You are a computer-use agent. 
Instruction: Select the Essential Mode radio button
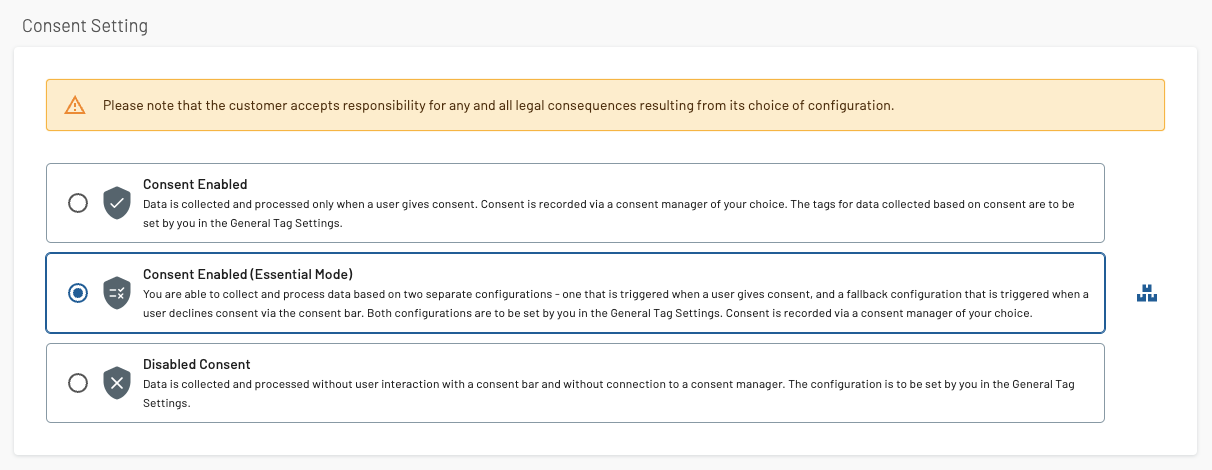pyautogui.click(x=77, y=293)
